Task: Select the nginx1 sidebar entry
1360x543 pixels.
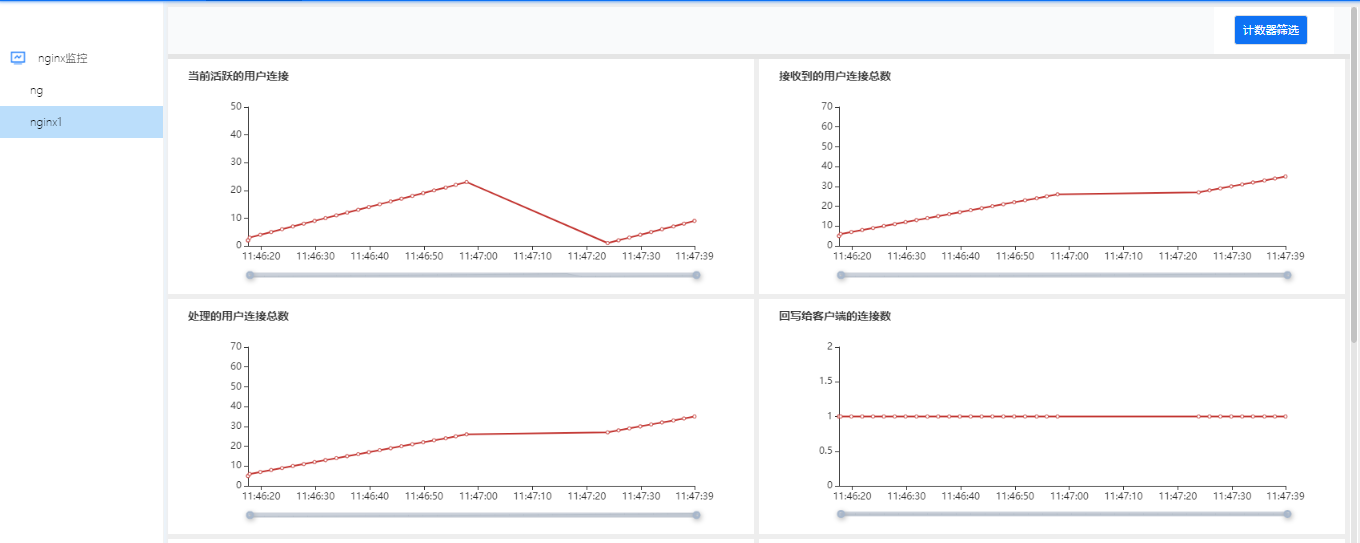Action: [x=46, y=122]
